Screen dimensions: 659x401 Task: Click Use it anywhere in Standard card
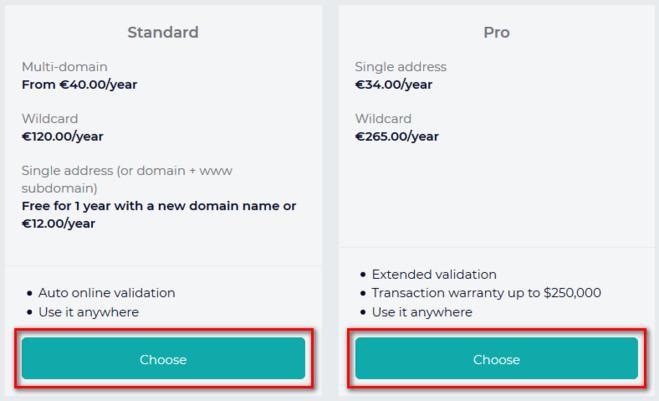tap(88, 312)
